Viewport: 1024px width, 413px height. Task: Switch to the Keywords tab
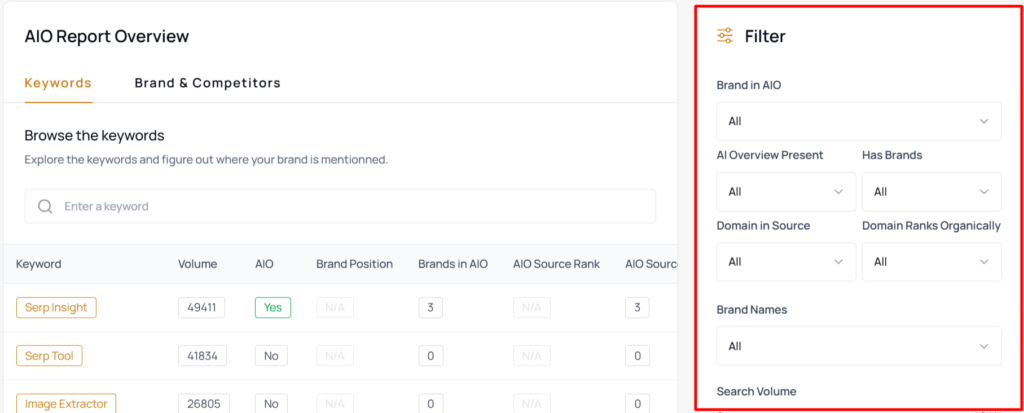(x=58, y=83)
